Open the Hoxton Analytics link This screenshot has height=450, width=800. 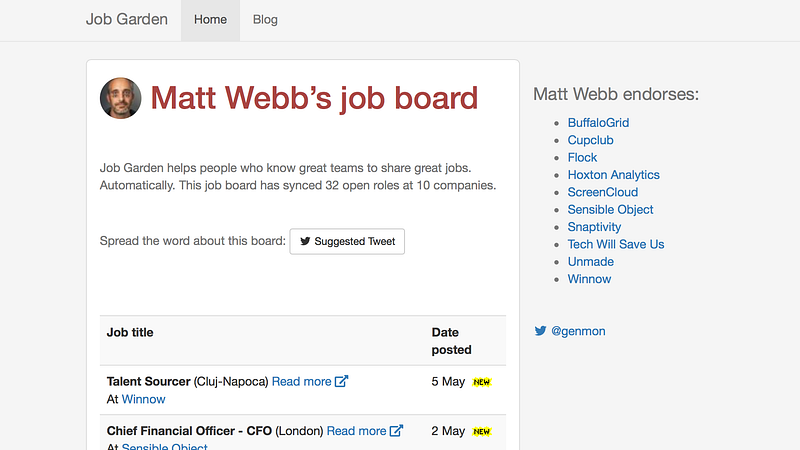click(x=613, y=175)
